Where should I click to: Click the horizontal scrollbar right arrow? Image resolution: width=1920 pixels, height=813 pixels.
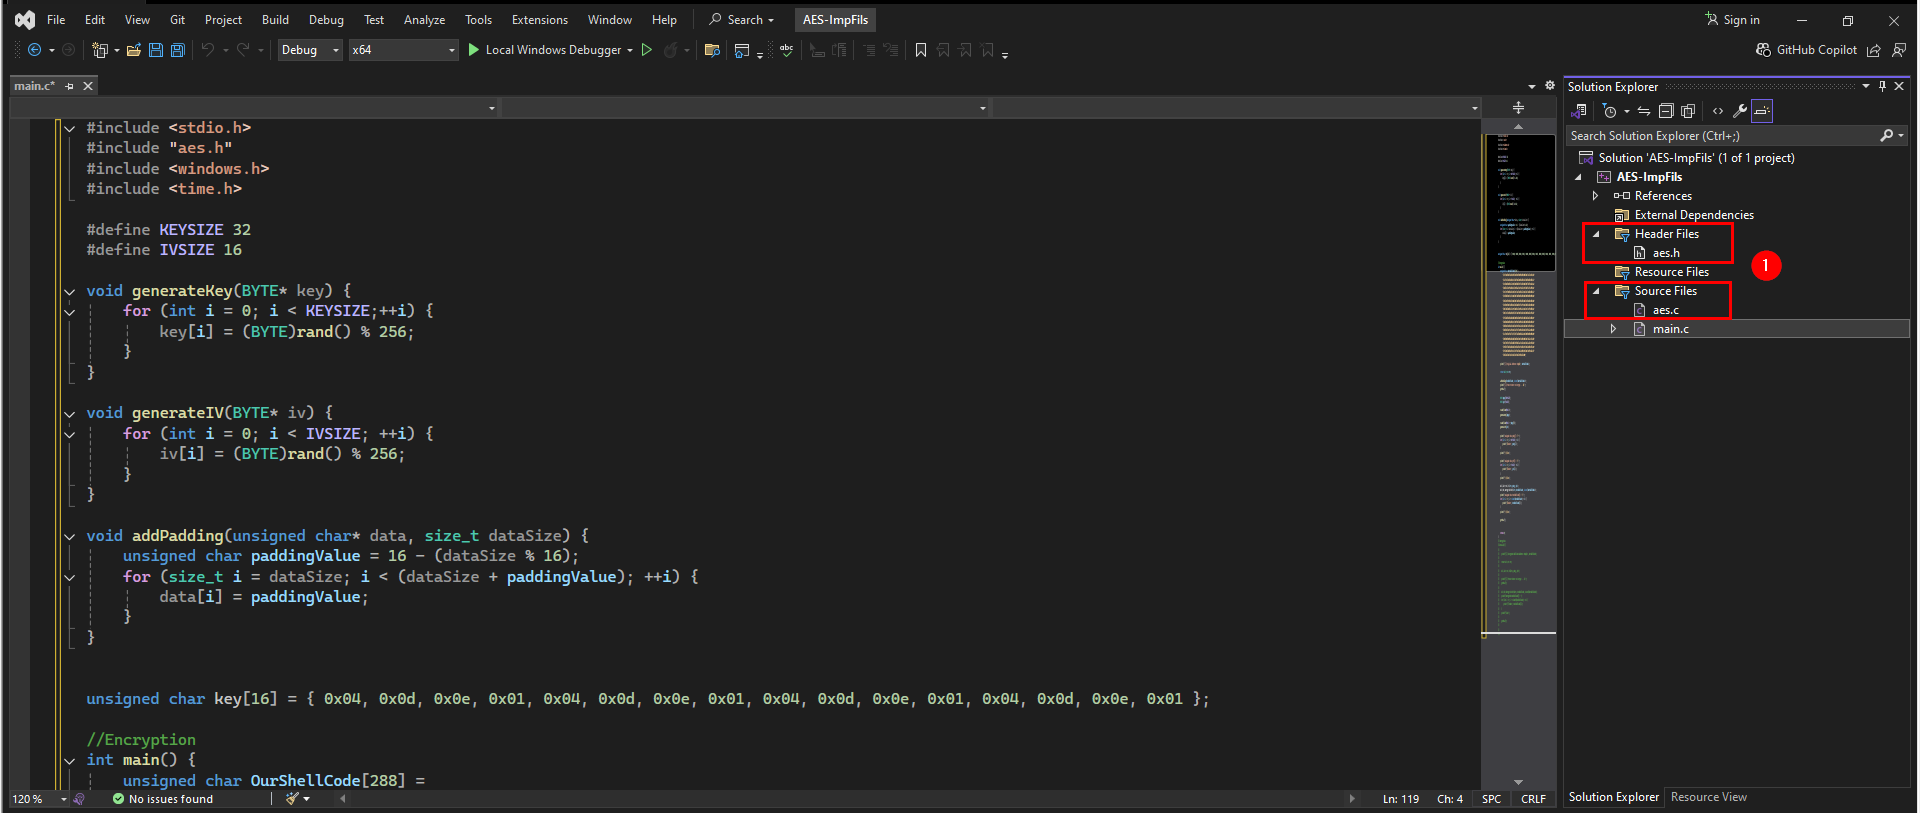pos(1352,799)
